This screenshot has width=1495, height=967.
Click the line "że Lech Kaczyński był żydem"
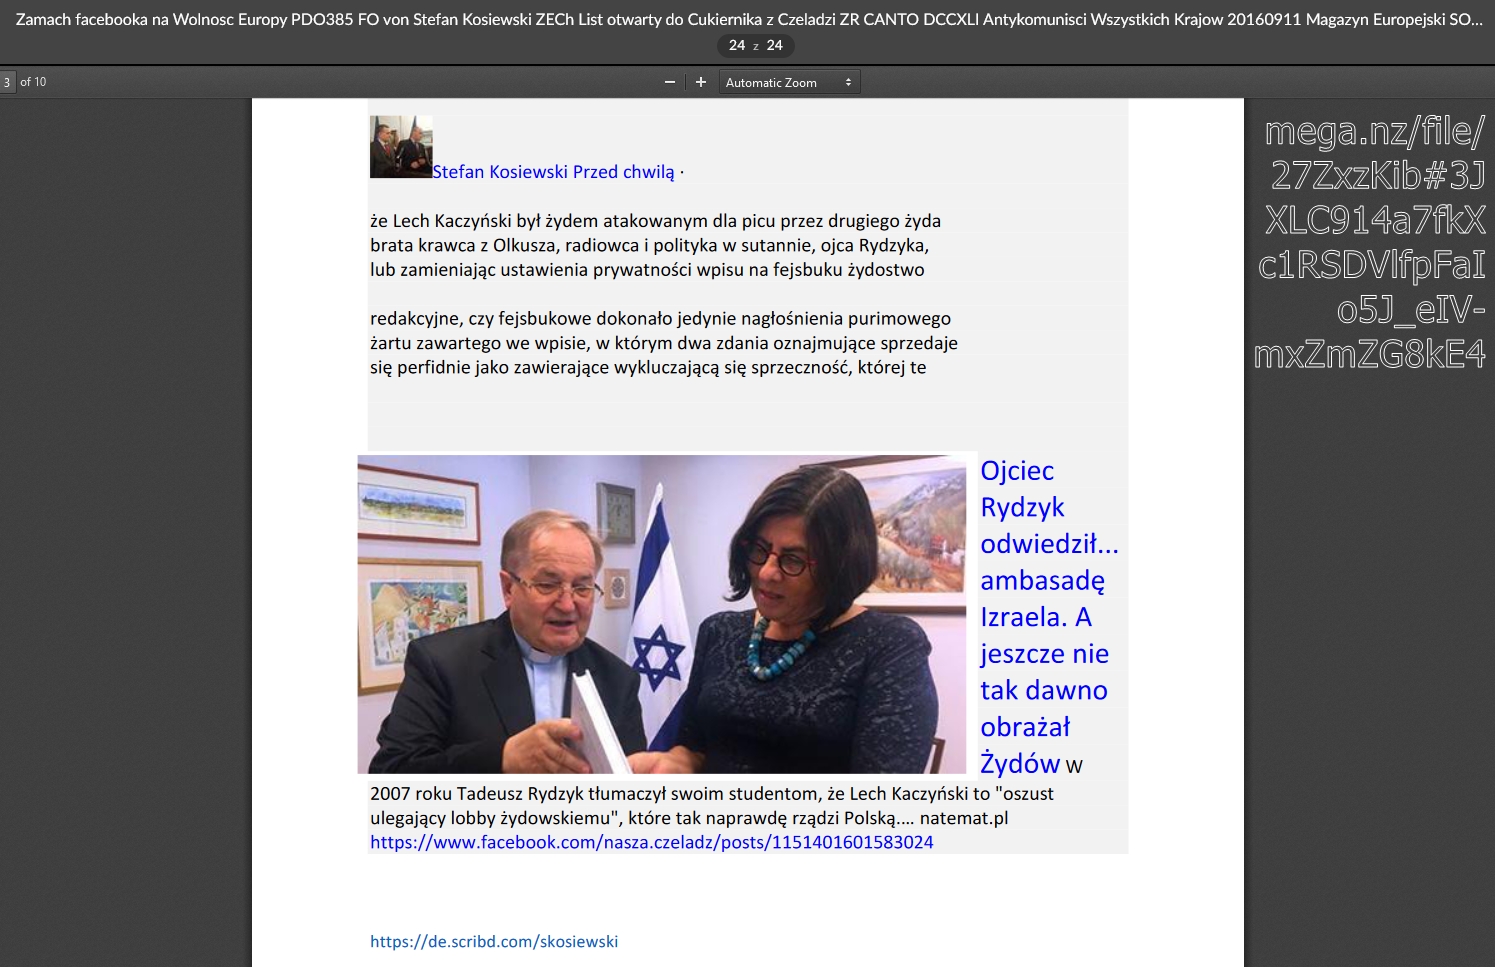coord(655,221)
